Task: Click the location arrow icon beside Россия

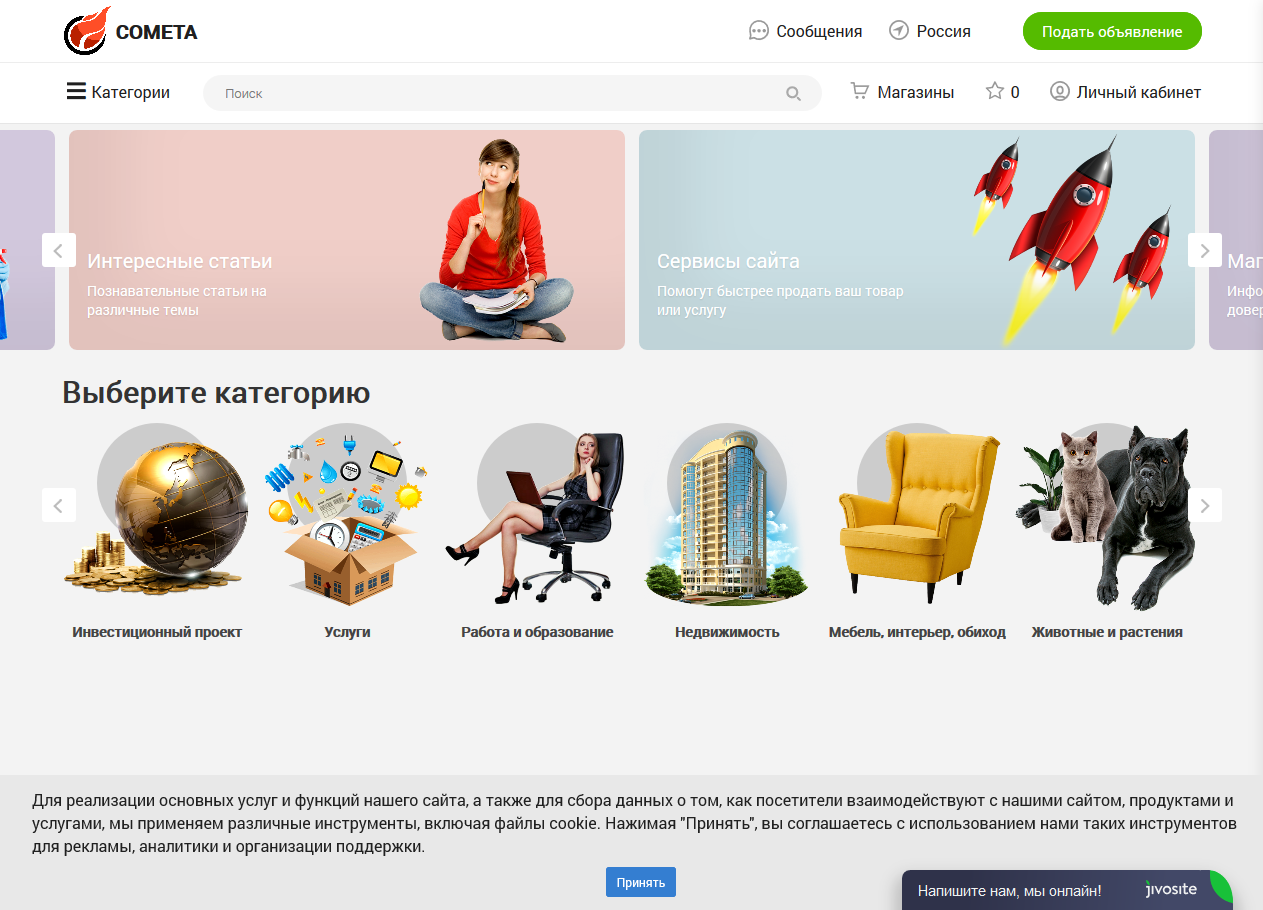Action: [899, 31]
